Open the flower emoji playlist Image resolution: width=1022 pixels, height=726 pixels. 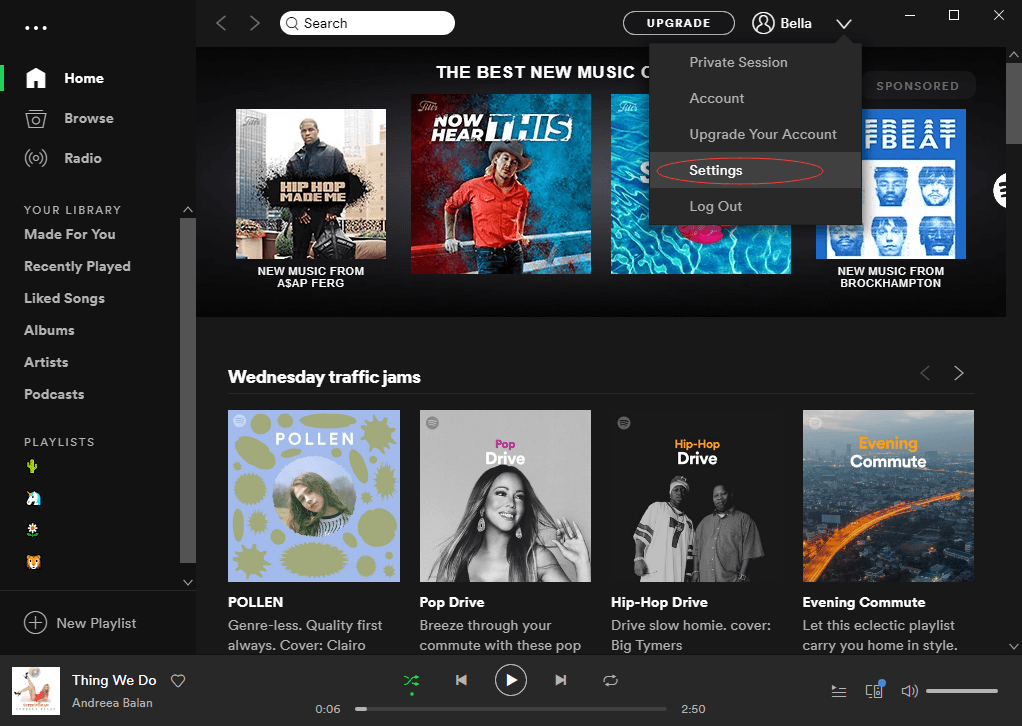(x=33, y=529)
